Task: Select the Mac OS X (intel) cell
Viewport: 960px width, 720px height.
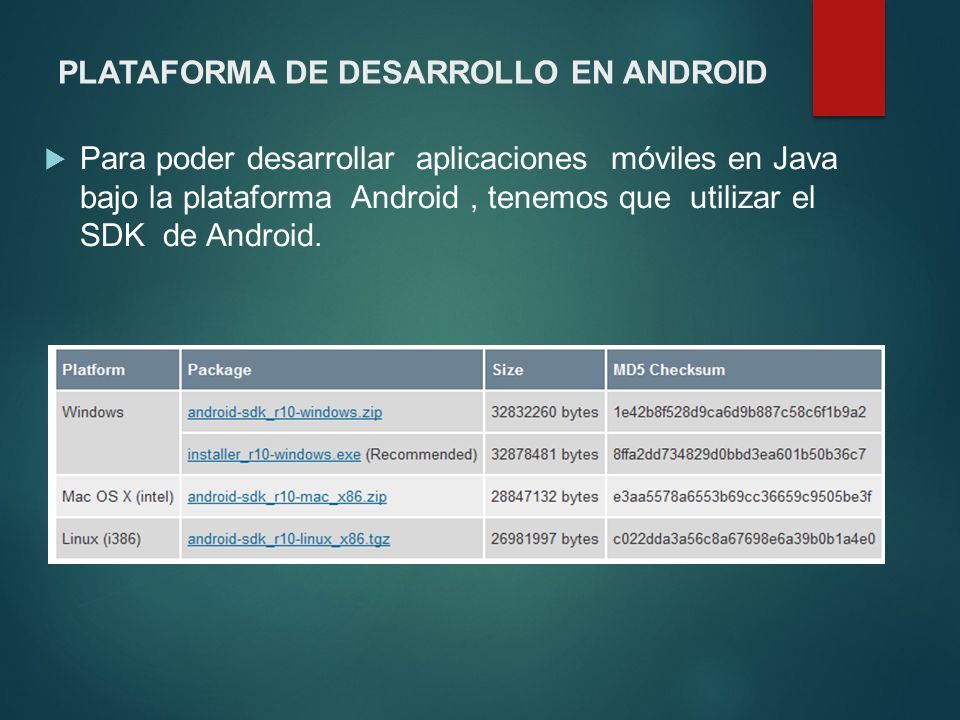Action: pyautogui.click(x=118, y=497)
